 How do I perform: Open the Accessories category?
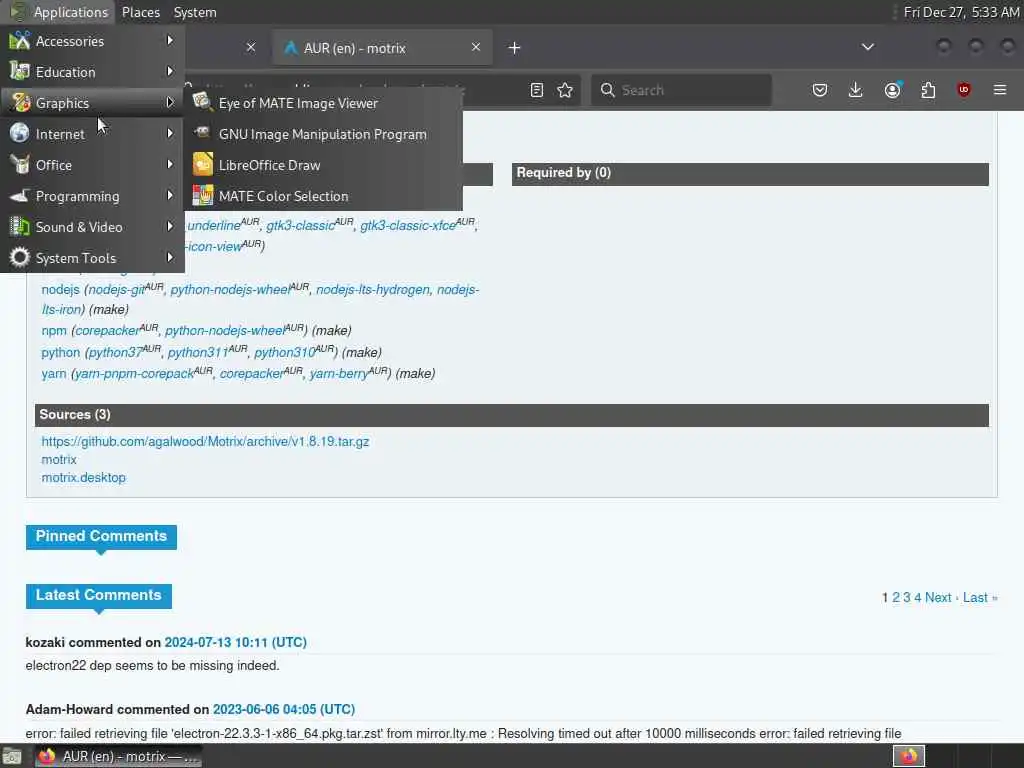[92, 41]
